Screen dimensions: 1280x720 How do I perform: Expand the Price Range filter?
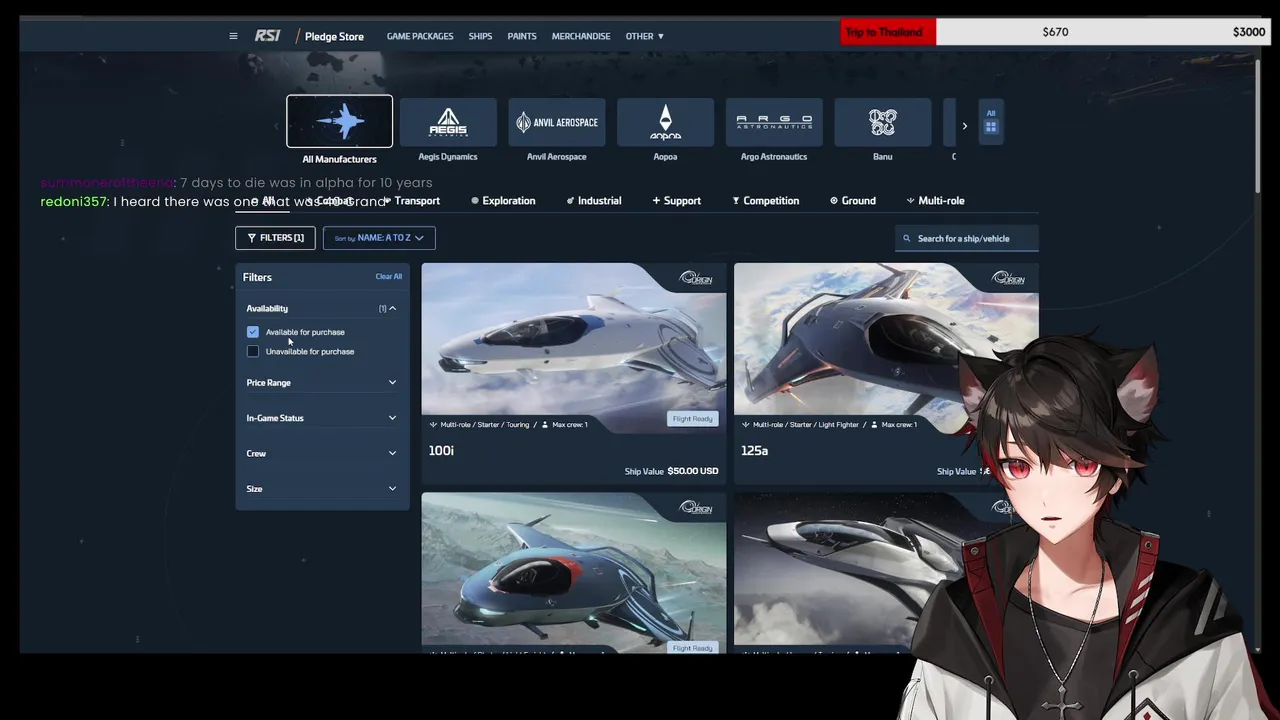pyautogui.click(x=322, y=382)
